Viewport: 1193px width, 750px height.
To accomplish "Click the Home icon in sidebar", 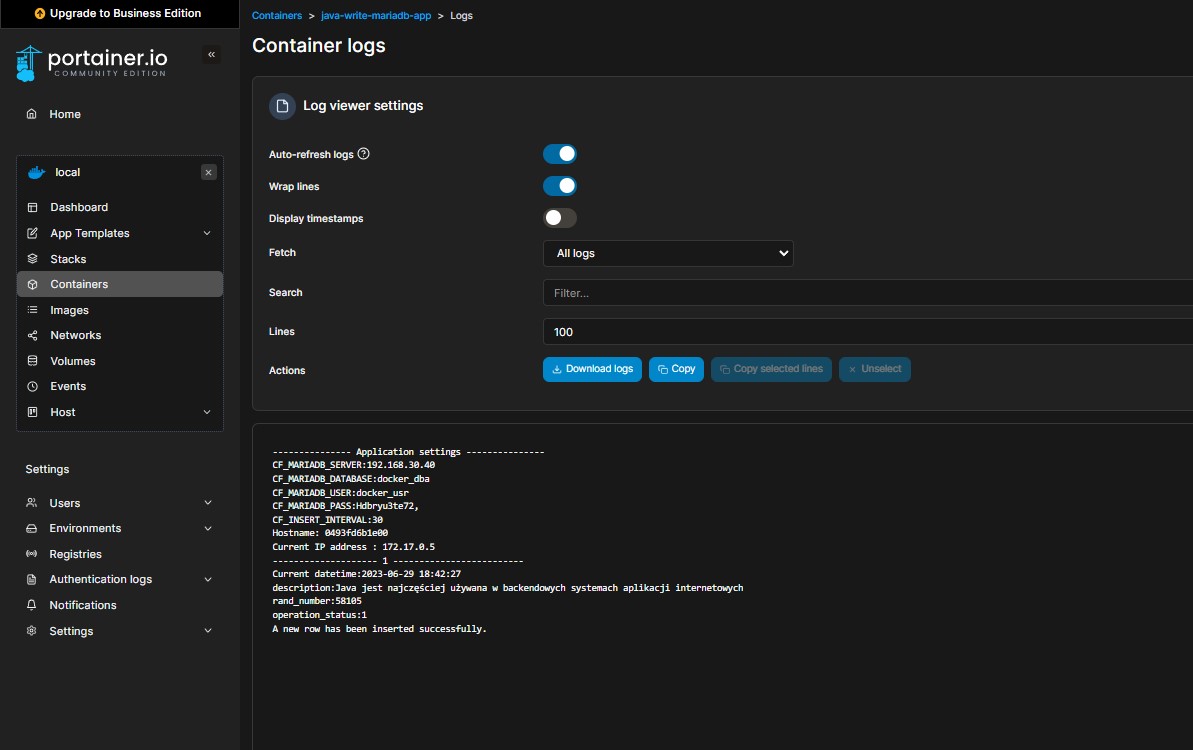I will [x=32, y=114].
